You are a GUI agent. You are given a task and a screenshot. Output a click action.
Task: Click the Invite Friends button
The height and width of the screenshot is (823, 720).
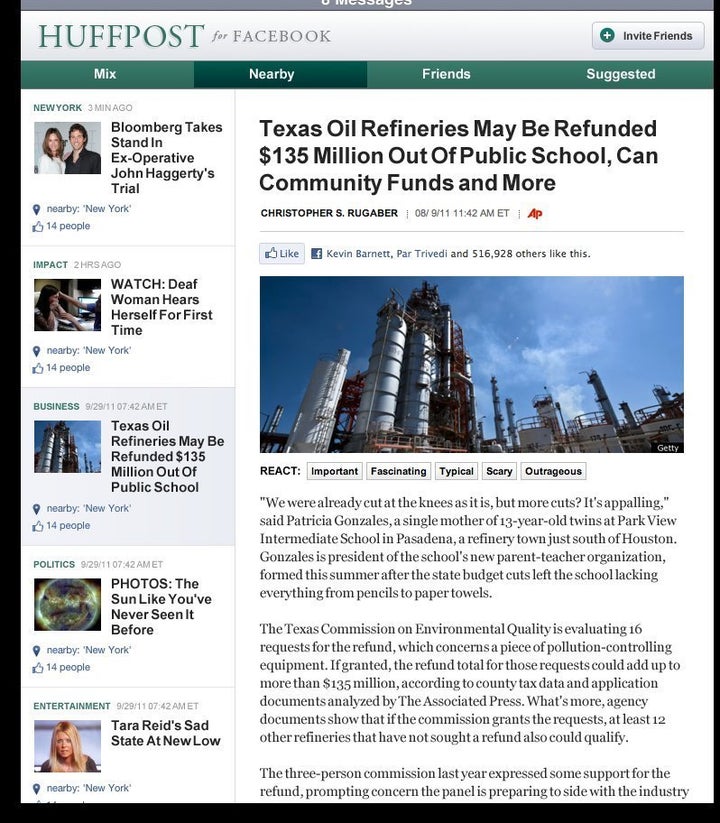648,36
